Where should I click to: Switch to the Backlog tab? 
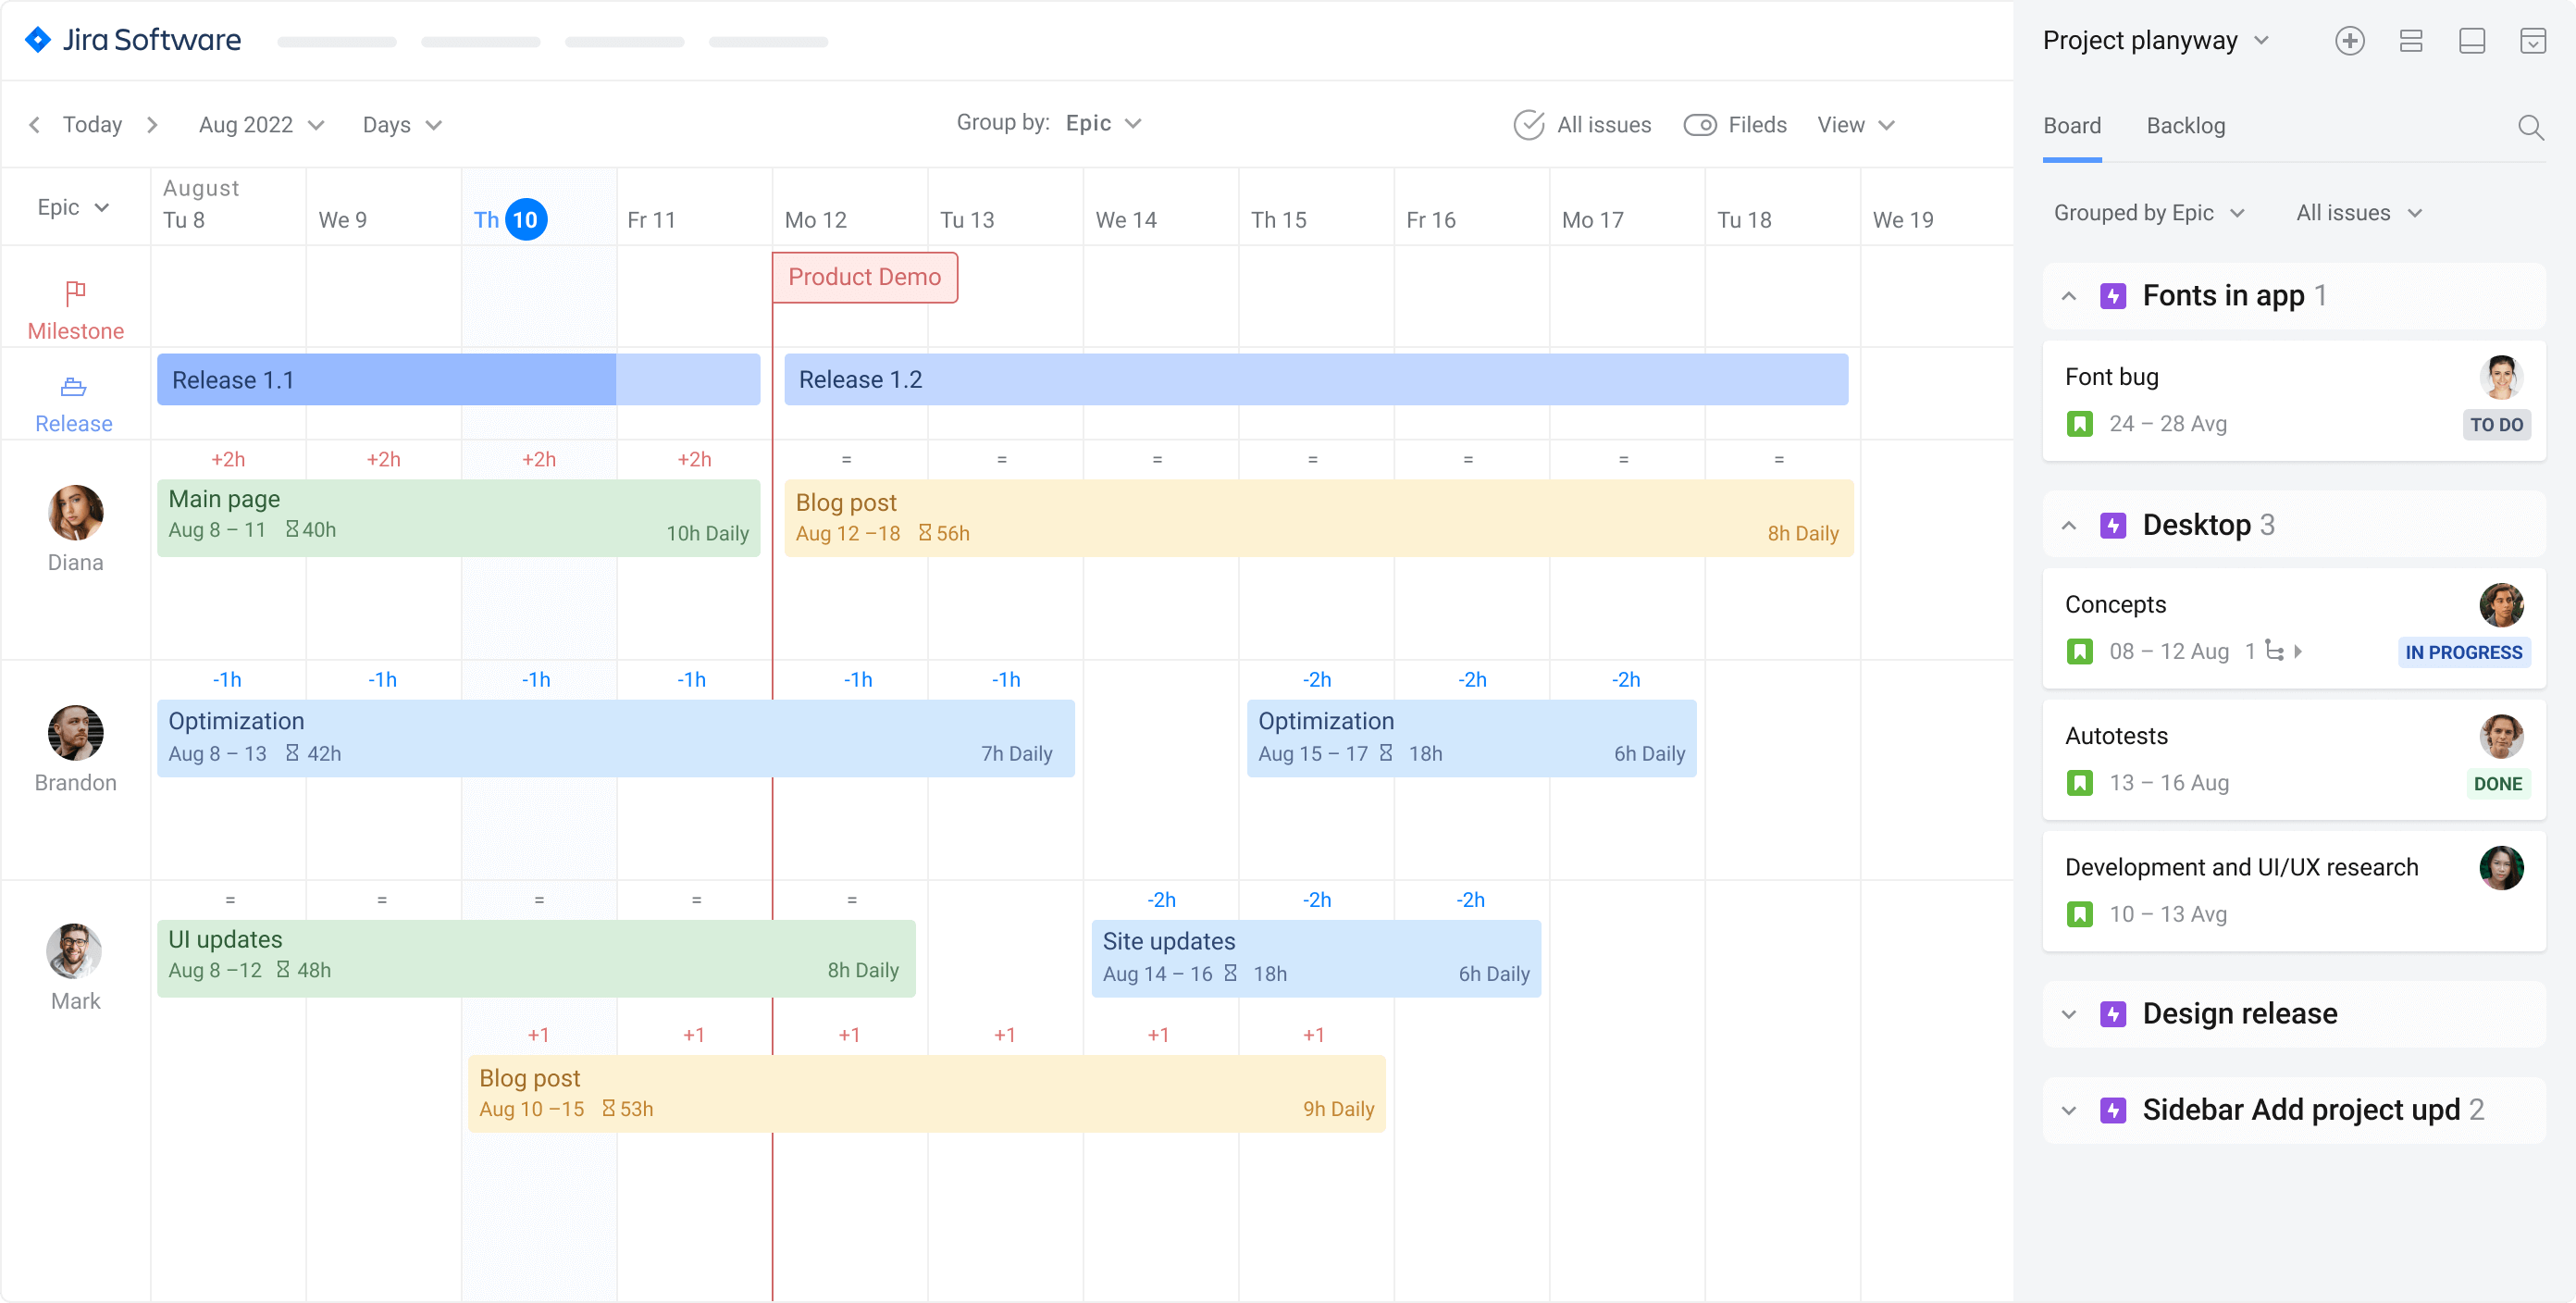point(2186,126)
